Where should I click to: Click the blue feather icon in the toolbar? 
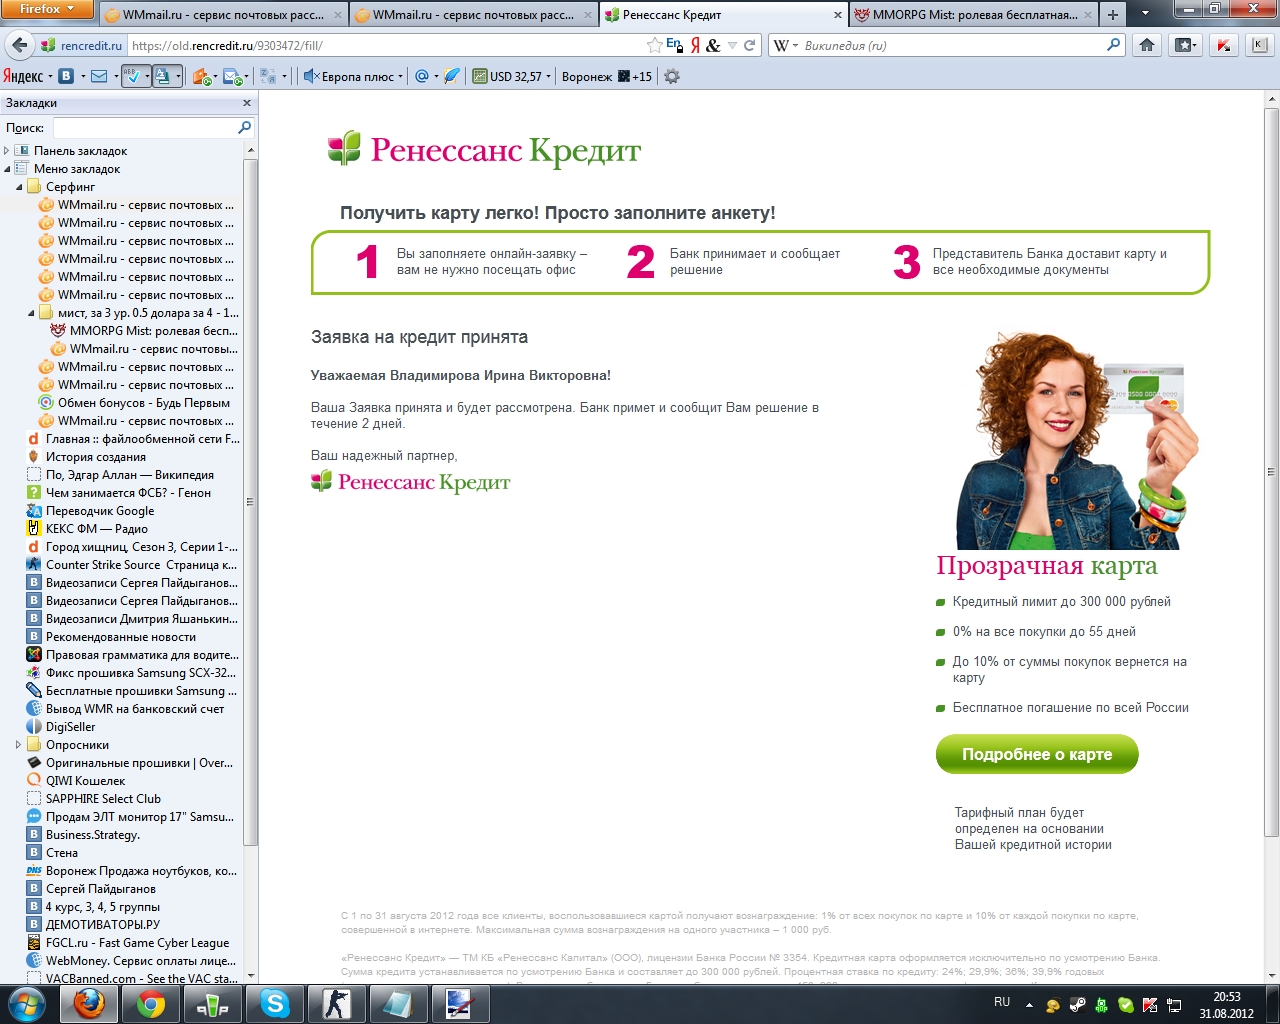tap(452, 76)
